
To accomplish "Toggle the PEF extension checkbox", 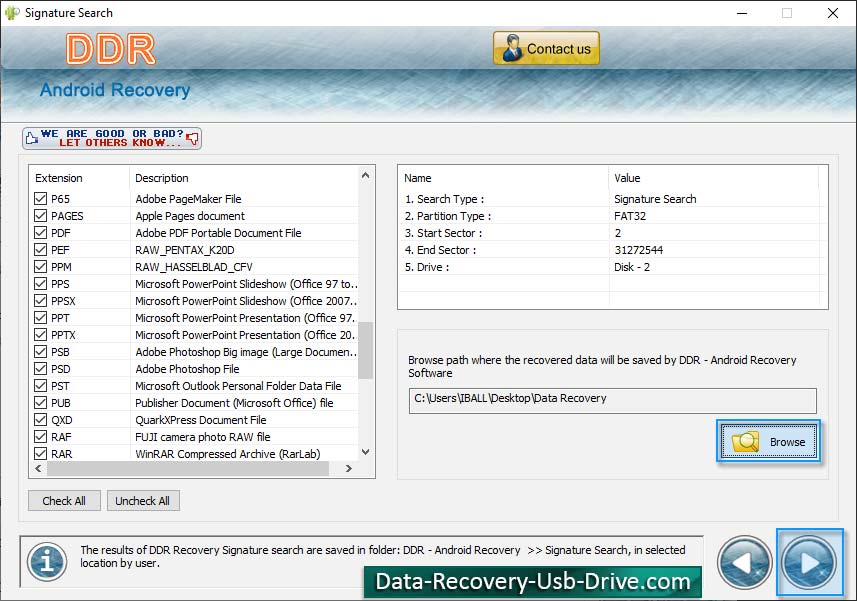I will pos(40,249).
